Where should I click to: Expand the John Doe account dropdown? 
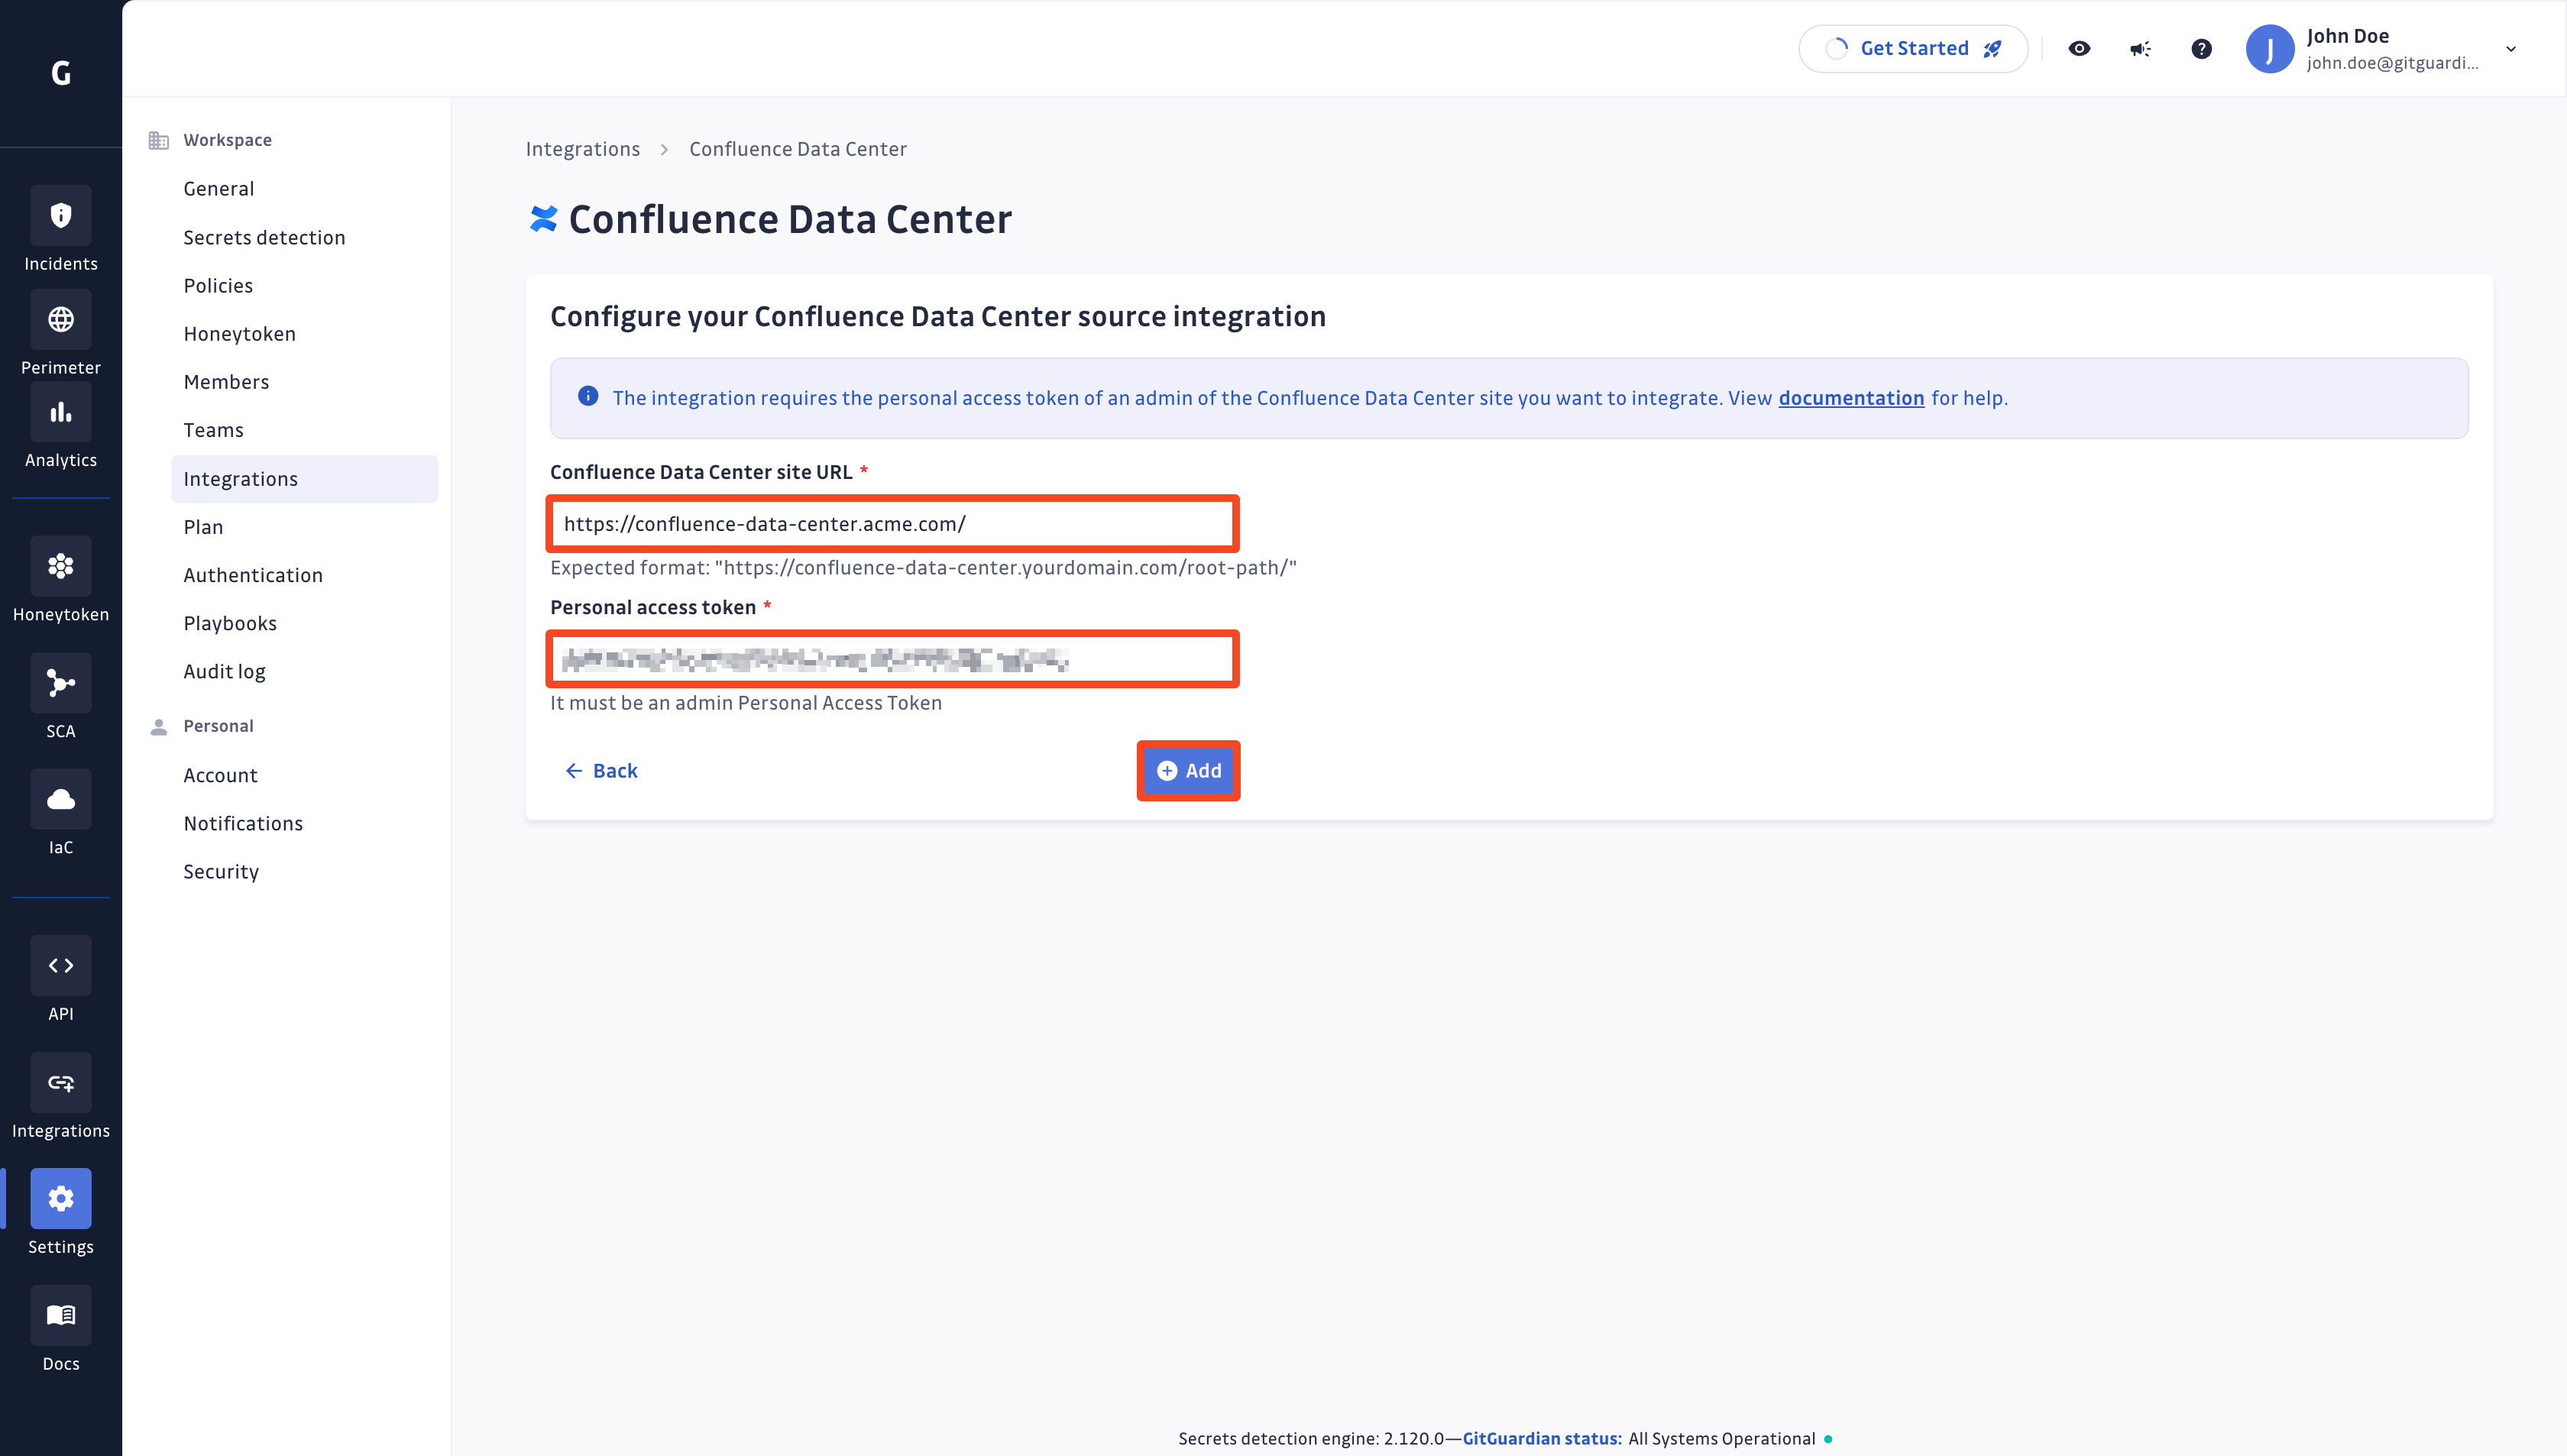tap(2510, 49)
